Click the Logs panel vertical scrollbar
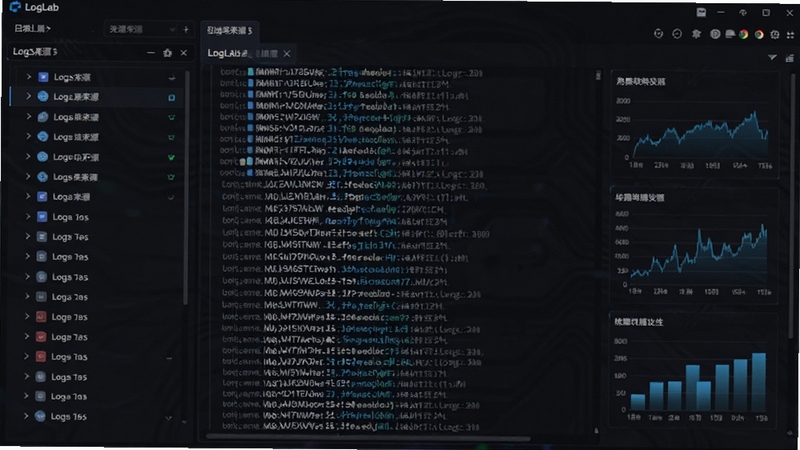Image resolution: width=800 pixels, height=450 pixels. 186,189
